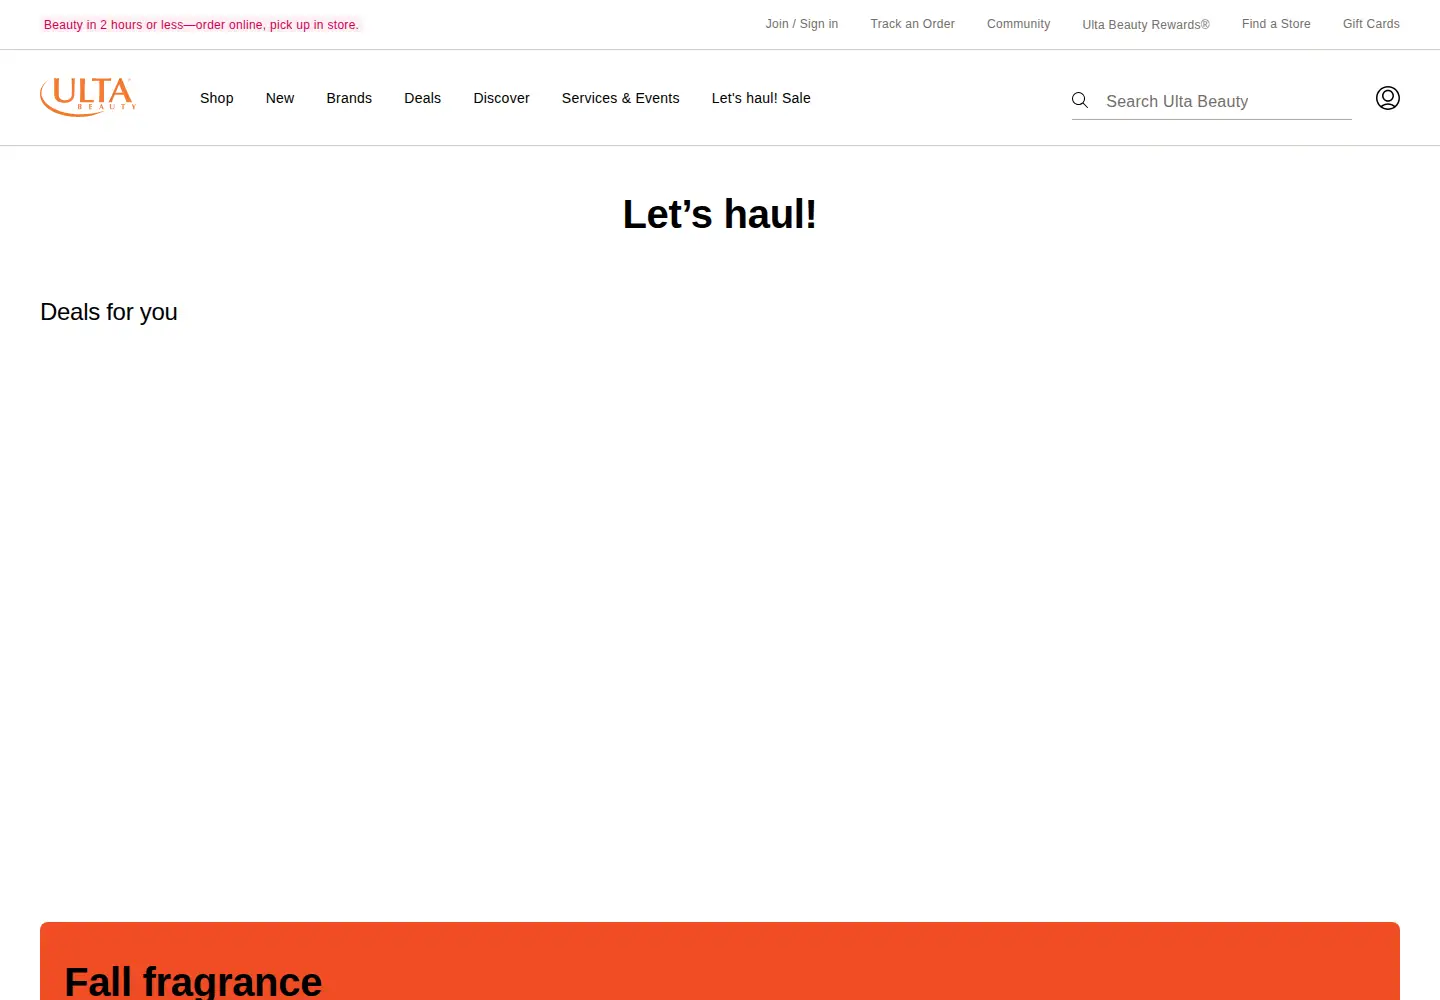The image size is (1440, 1000).
Task: Click Find a Store link
Action: (1276, 24)
